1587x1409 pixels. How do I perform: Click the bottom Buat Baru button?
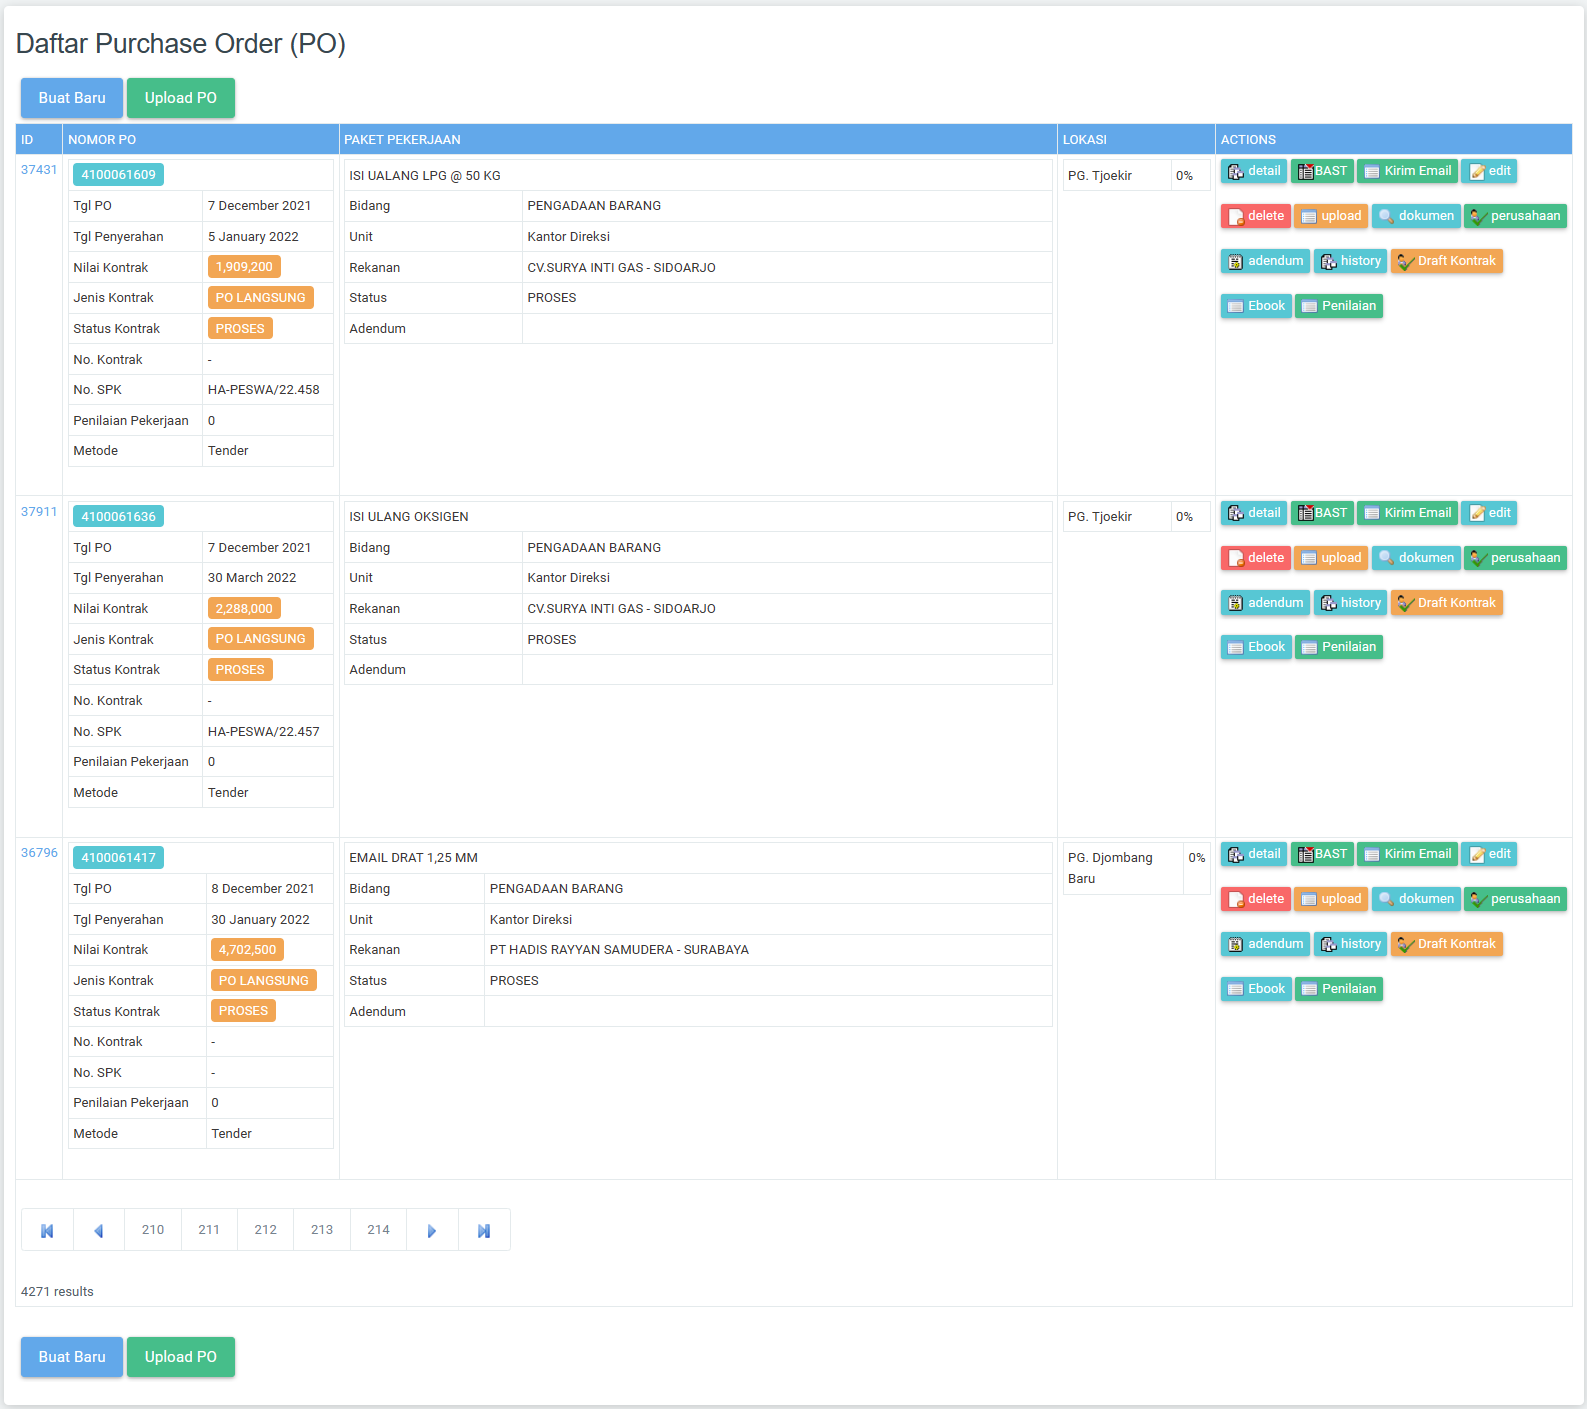click(72, 1357)
